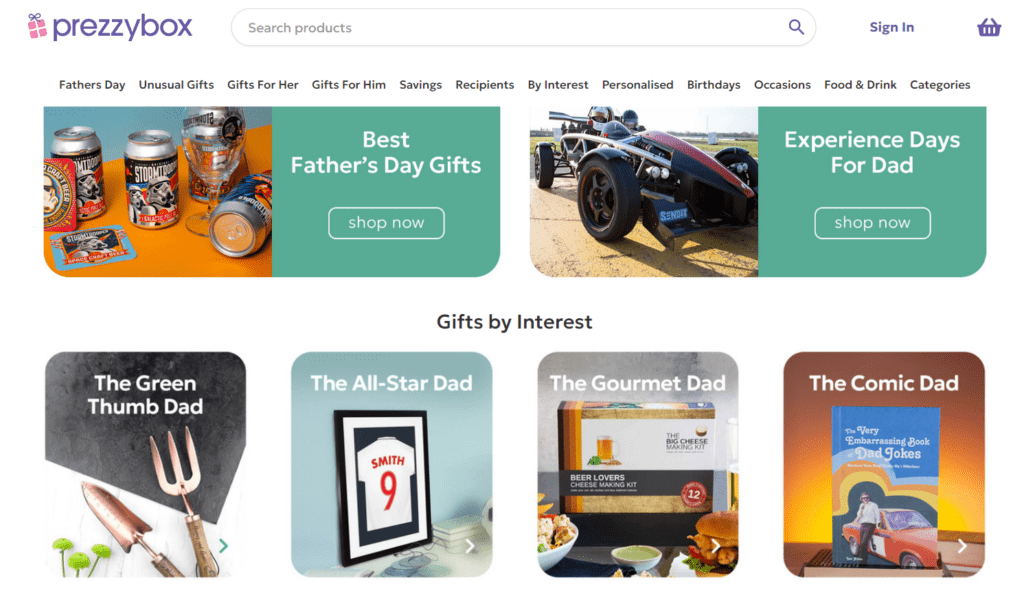Shop now for Best Father's Day Gifts
Viewport: 1024px width, 589px height.
coord(386,223)
